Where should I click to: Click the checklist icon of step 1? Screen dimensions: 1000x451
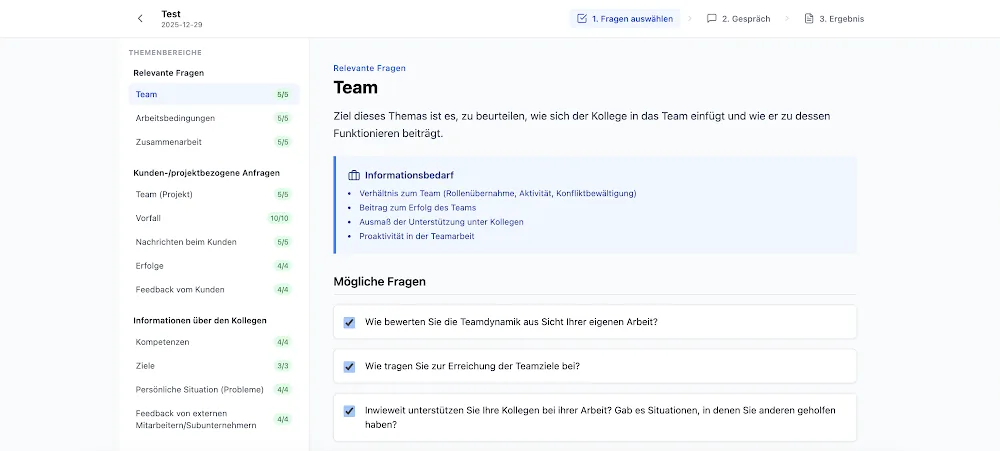coord(582,18)
